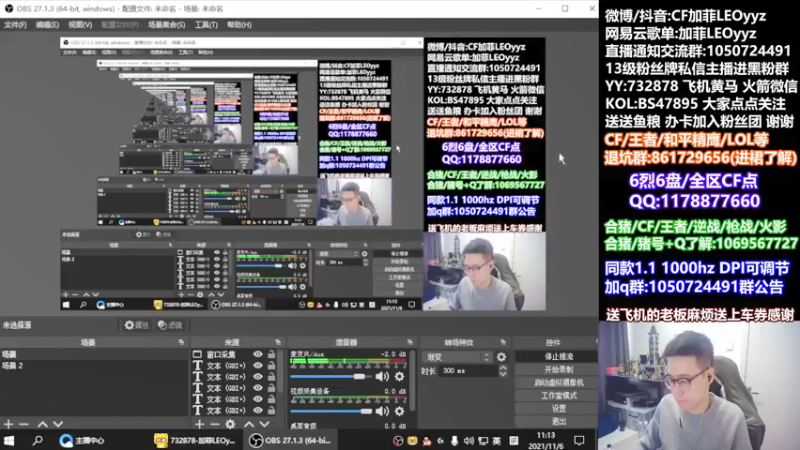The image size is (800, 450).
Task: Open 属性 source properties button
Action: point(137,325)
